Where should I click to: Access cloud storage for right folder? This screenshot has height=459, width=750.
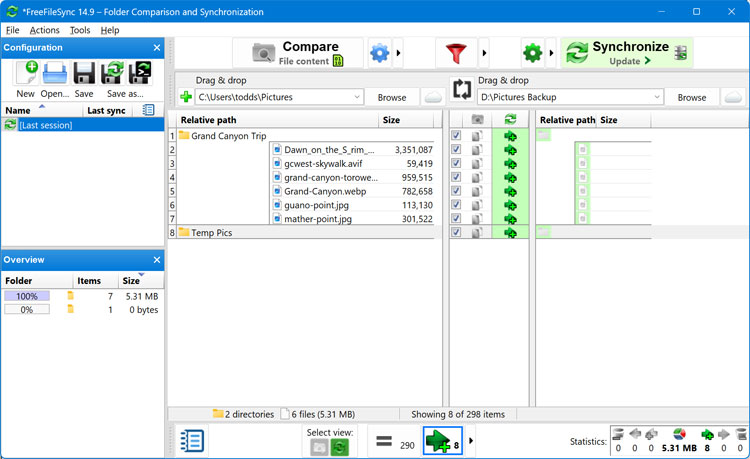point(733,97)
